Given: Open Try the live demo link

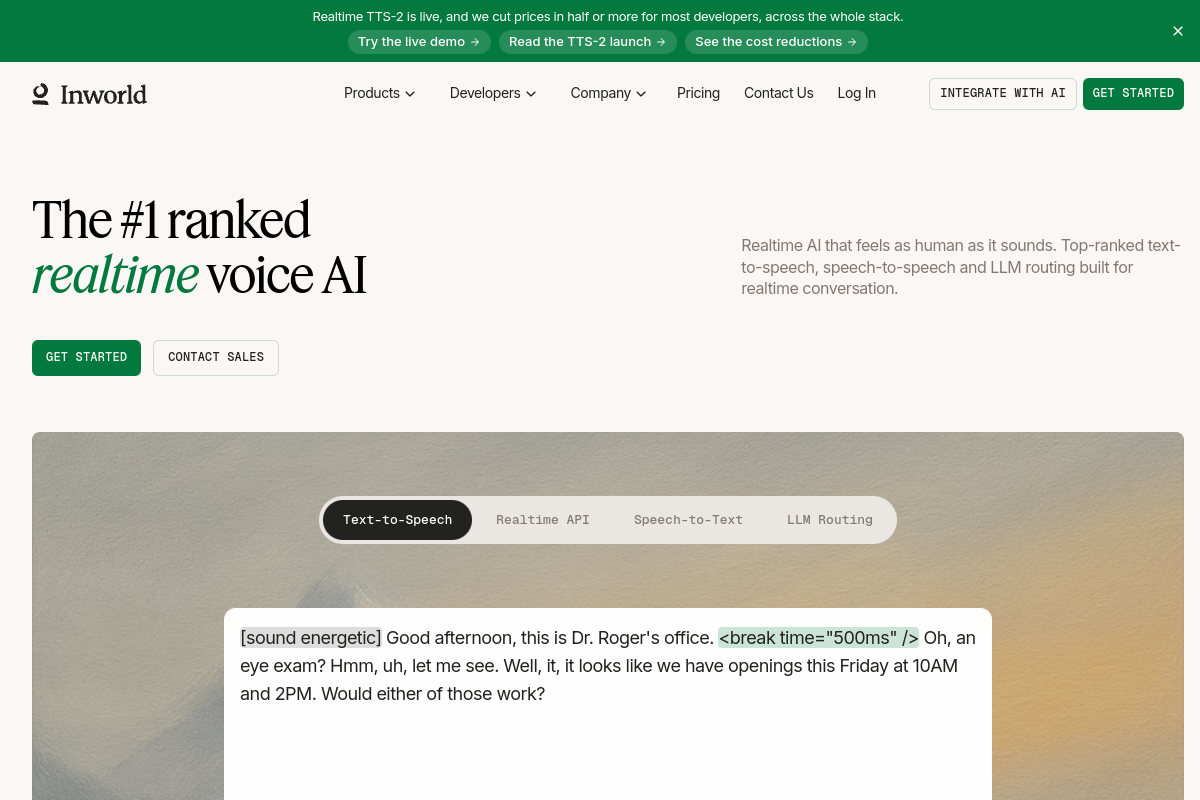Looking at the screenshot, I should pos(420,42).
